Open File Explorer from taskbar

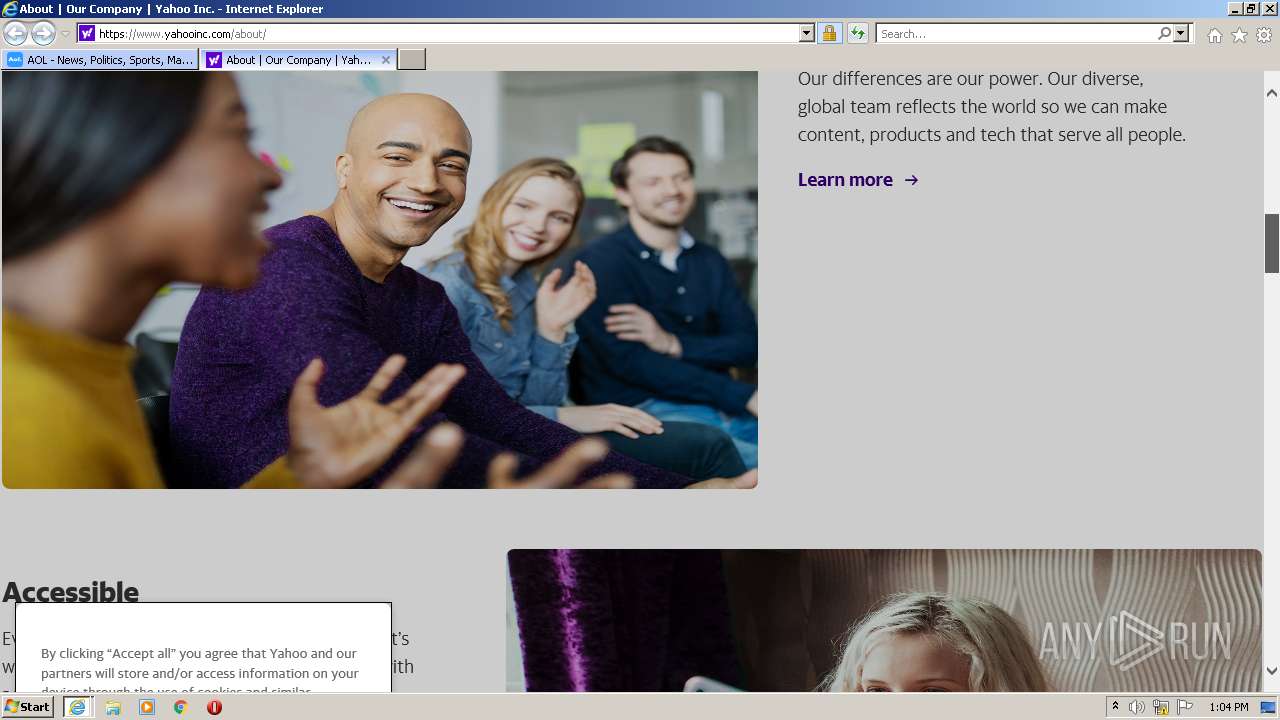point(113,707)
